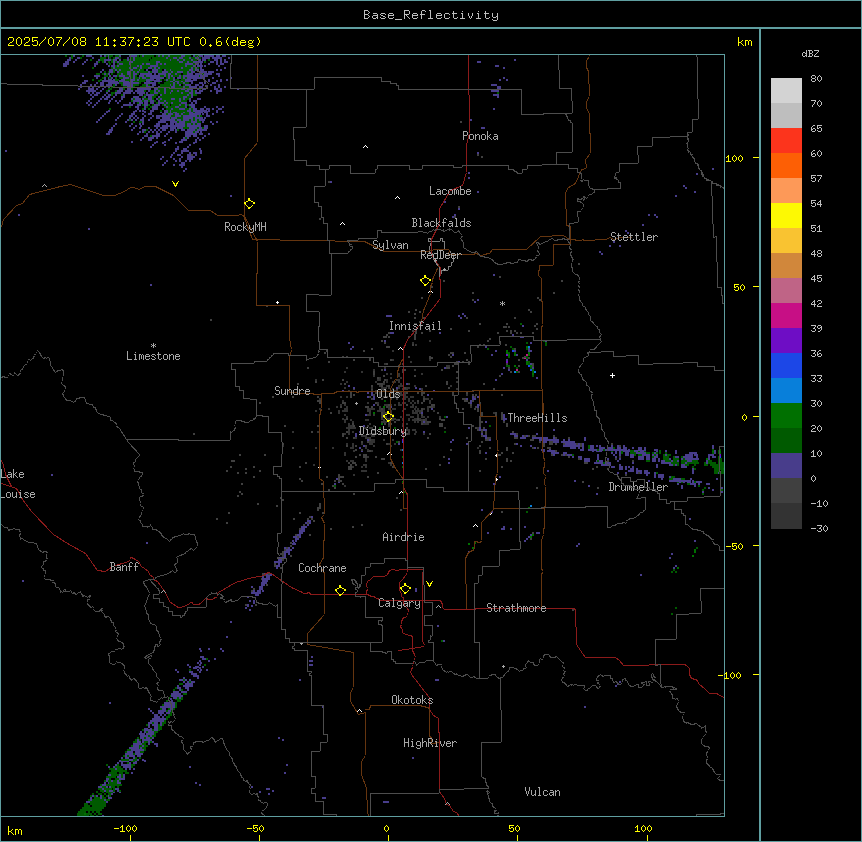Image resolution: width=862 pixels, height=842 pixels.
Task: Click the Okotoks label
Action: pyautogui.click(x=412, y=700)
